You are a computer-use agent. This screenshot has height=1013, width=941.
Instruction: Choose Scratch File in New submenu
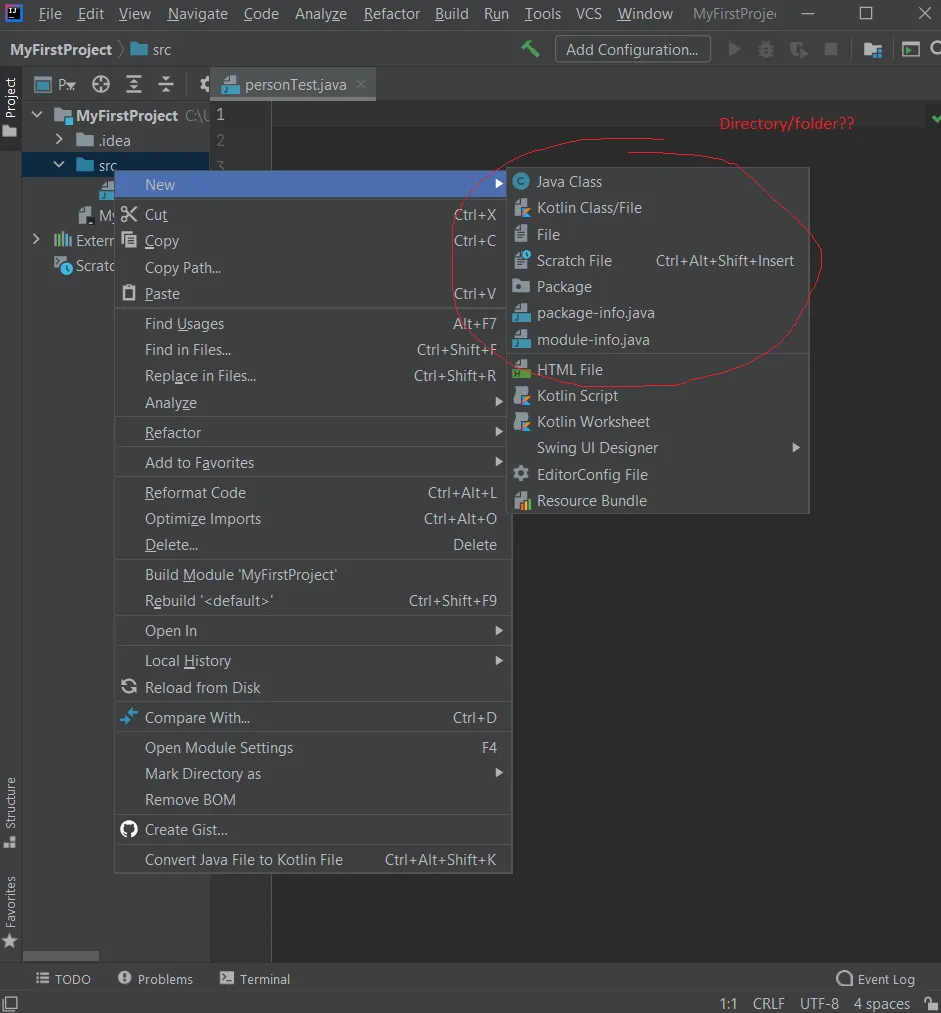point(657,260)
